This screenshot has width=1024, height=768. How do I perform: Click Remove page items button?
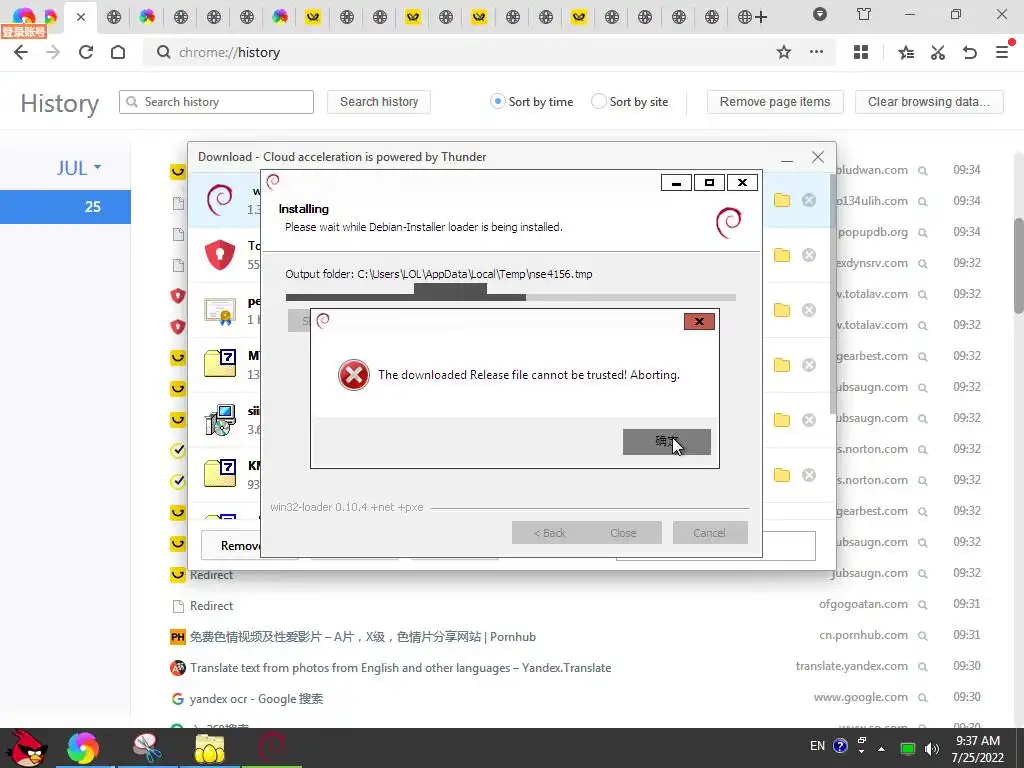click(775, 102)
